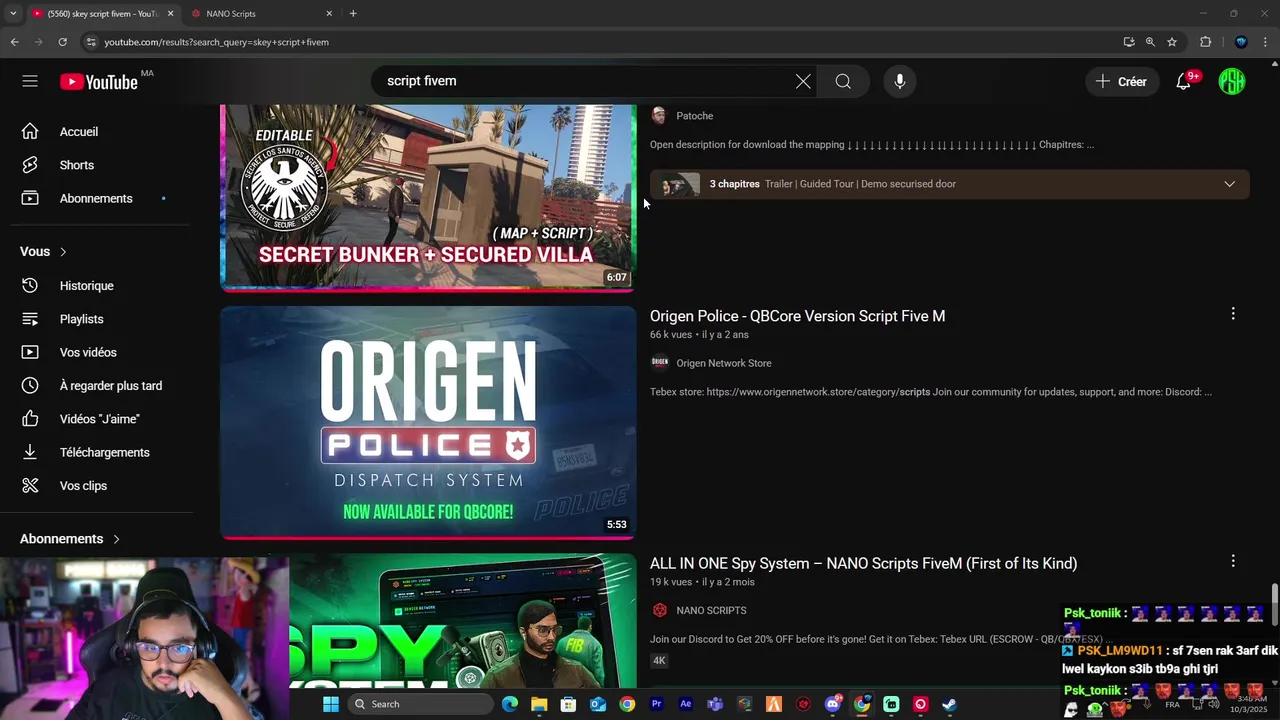The width and height of the screenshot is (1280, 720).
Task: Open a new browser tab
Action: pyautogui.click(x=353, y=14)
